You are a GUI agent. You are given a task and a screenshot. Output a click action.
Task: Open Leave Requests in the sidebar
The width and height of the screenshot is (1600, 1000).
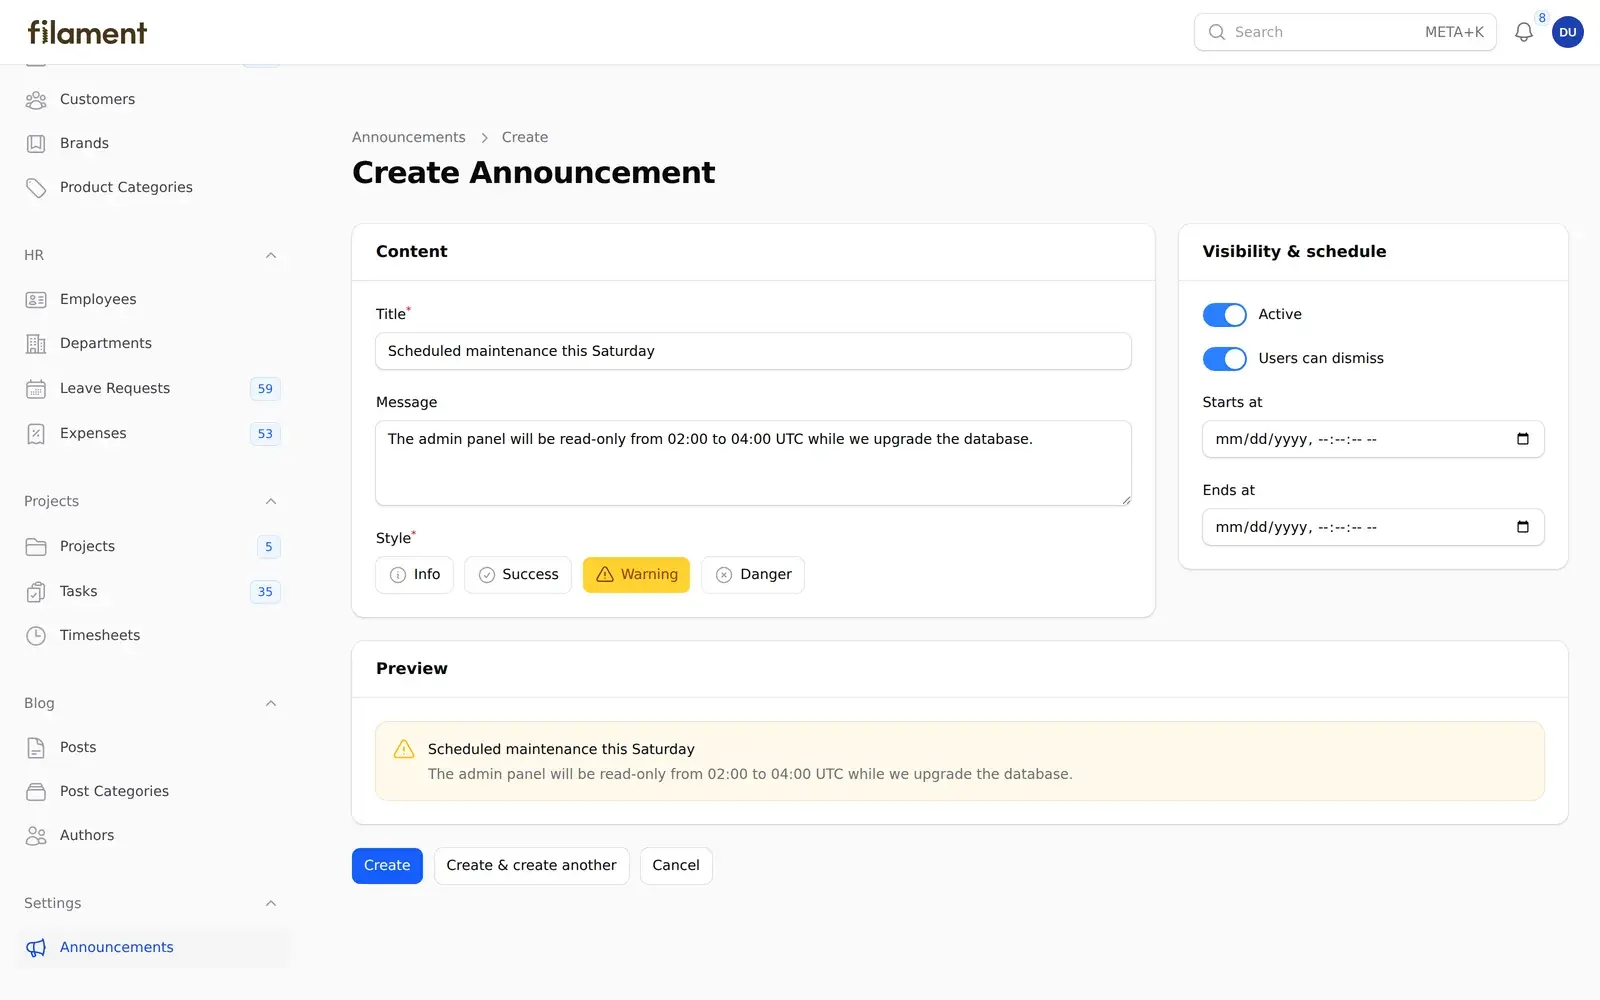[x=153, y=388]
